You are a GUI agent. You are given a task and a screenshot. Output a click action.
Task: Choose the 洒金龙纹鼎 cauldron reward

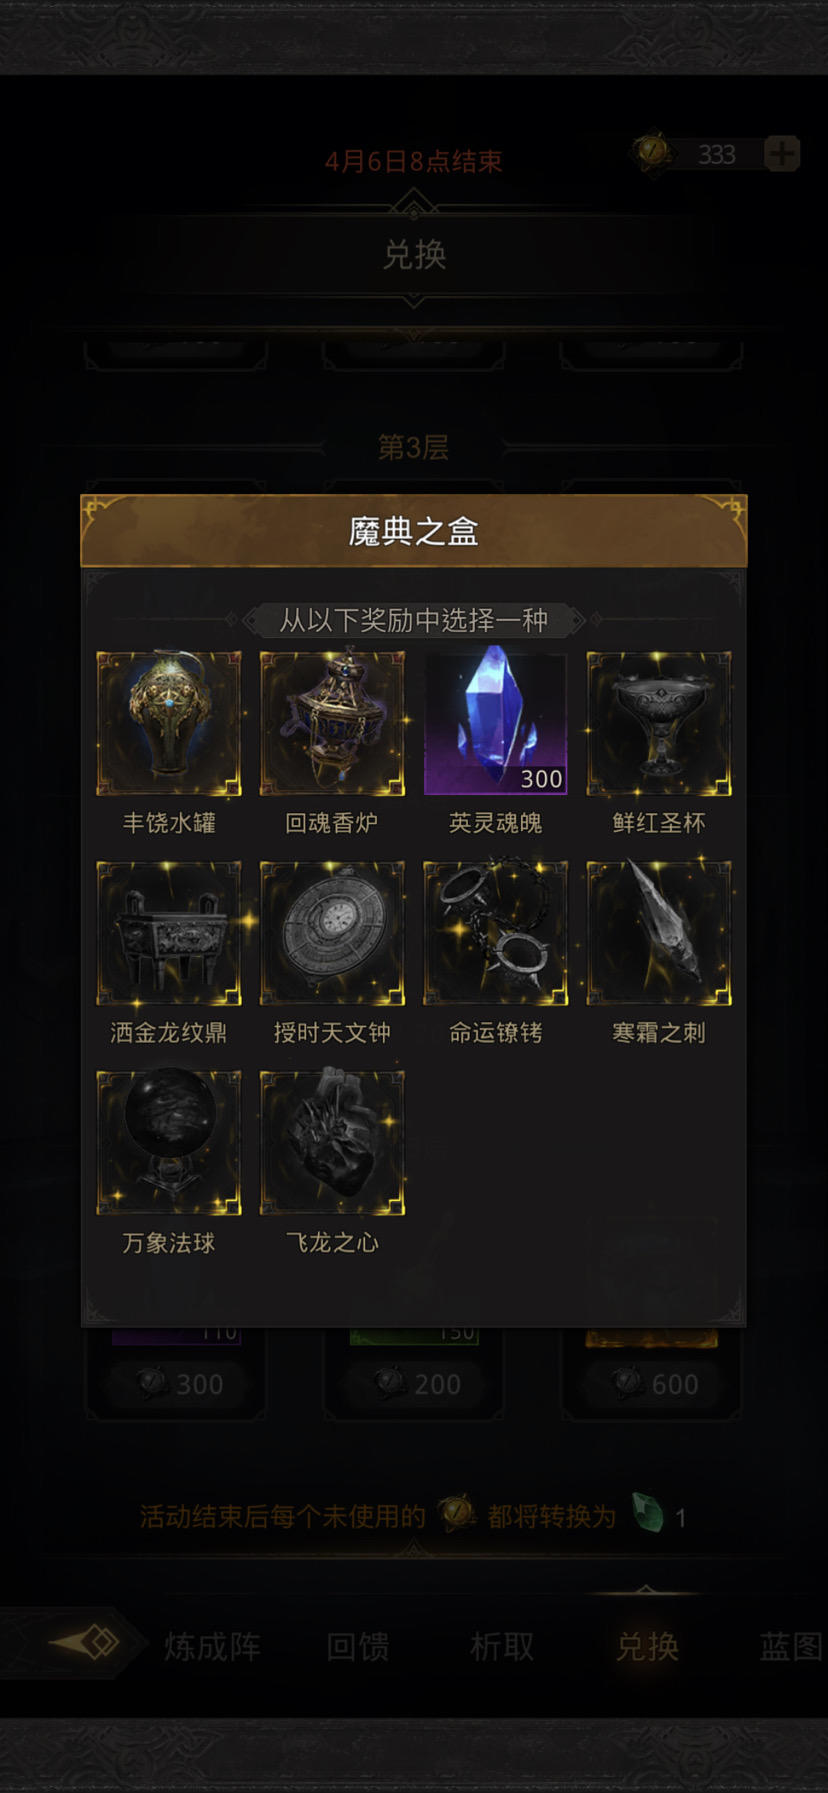click(x=168, y=933)
